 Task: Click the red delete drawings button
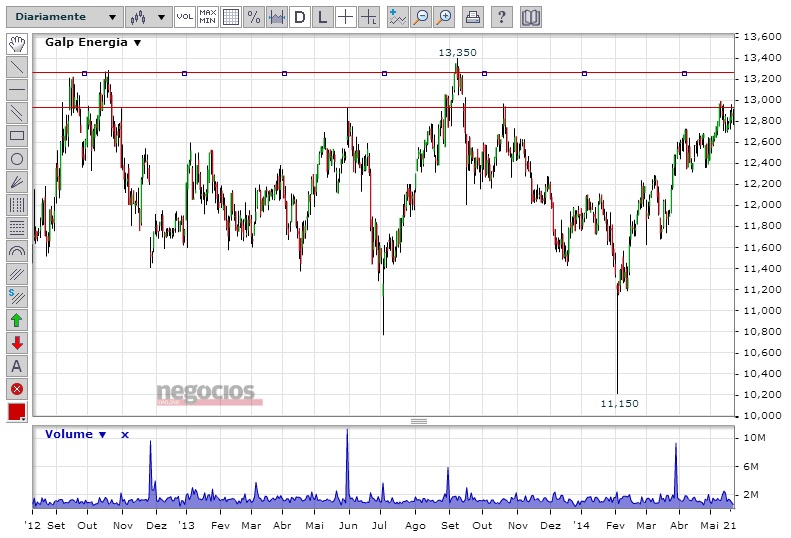(17, 389)
